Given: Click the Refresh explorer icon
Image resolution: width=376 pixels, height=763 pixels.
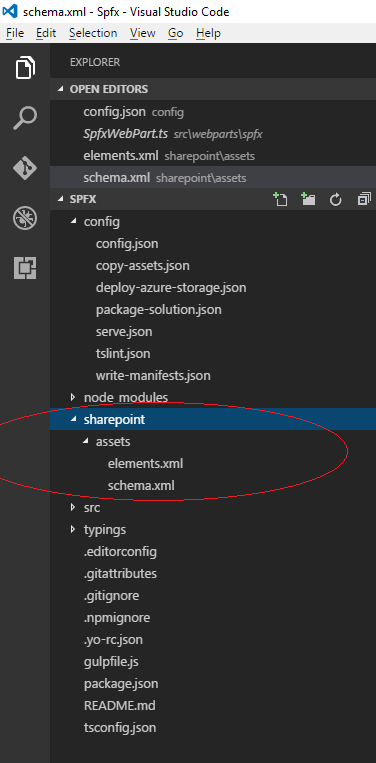Looking at the screenshot, I should tap(336, 200).
